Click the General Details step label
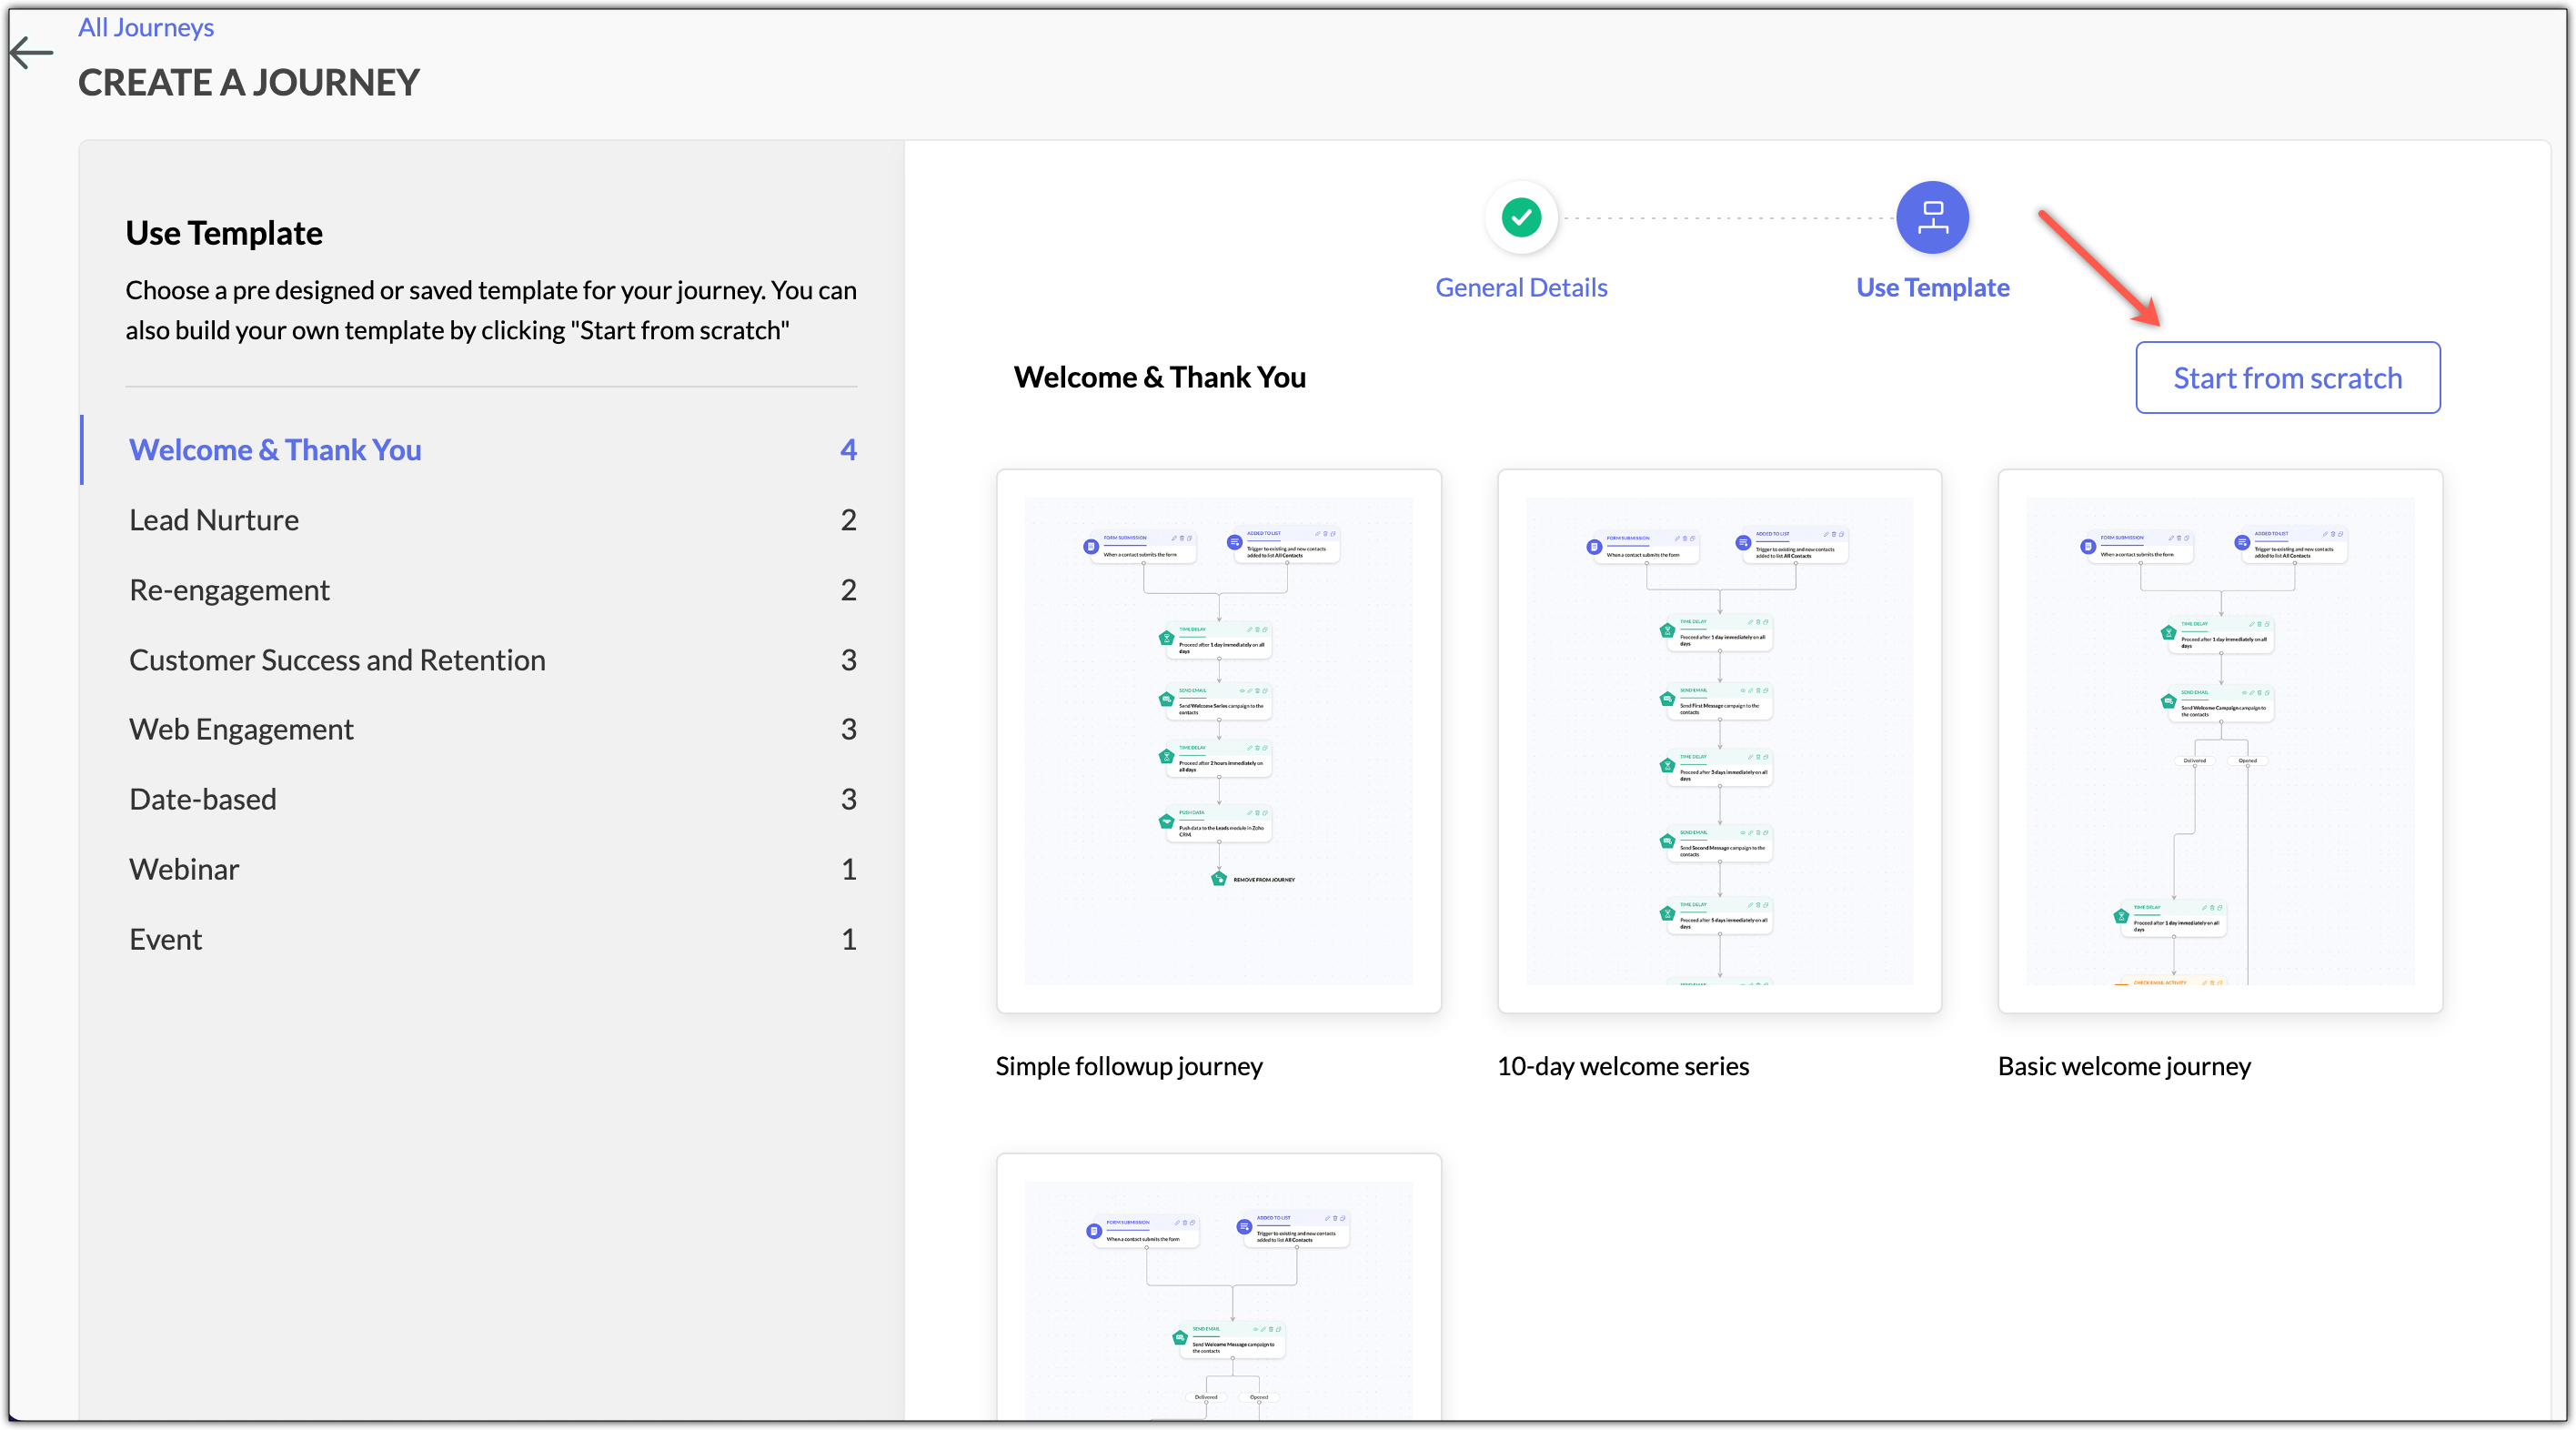 point(1521,288)
